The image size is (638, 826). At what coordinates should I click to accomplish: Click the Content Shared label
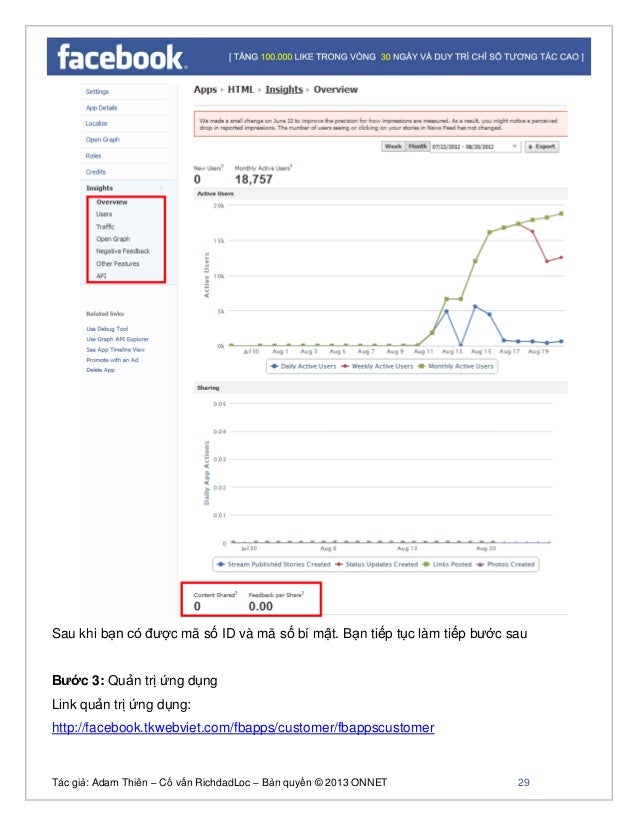tap(215, 595)
